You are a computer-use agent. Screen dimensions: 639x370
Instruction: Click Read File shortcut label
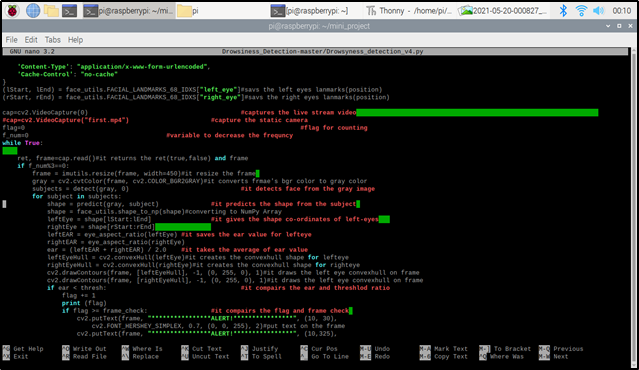click(89, 357)
